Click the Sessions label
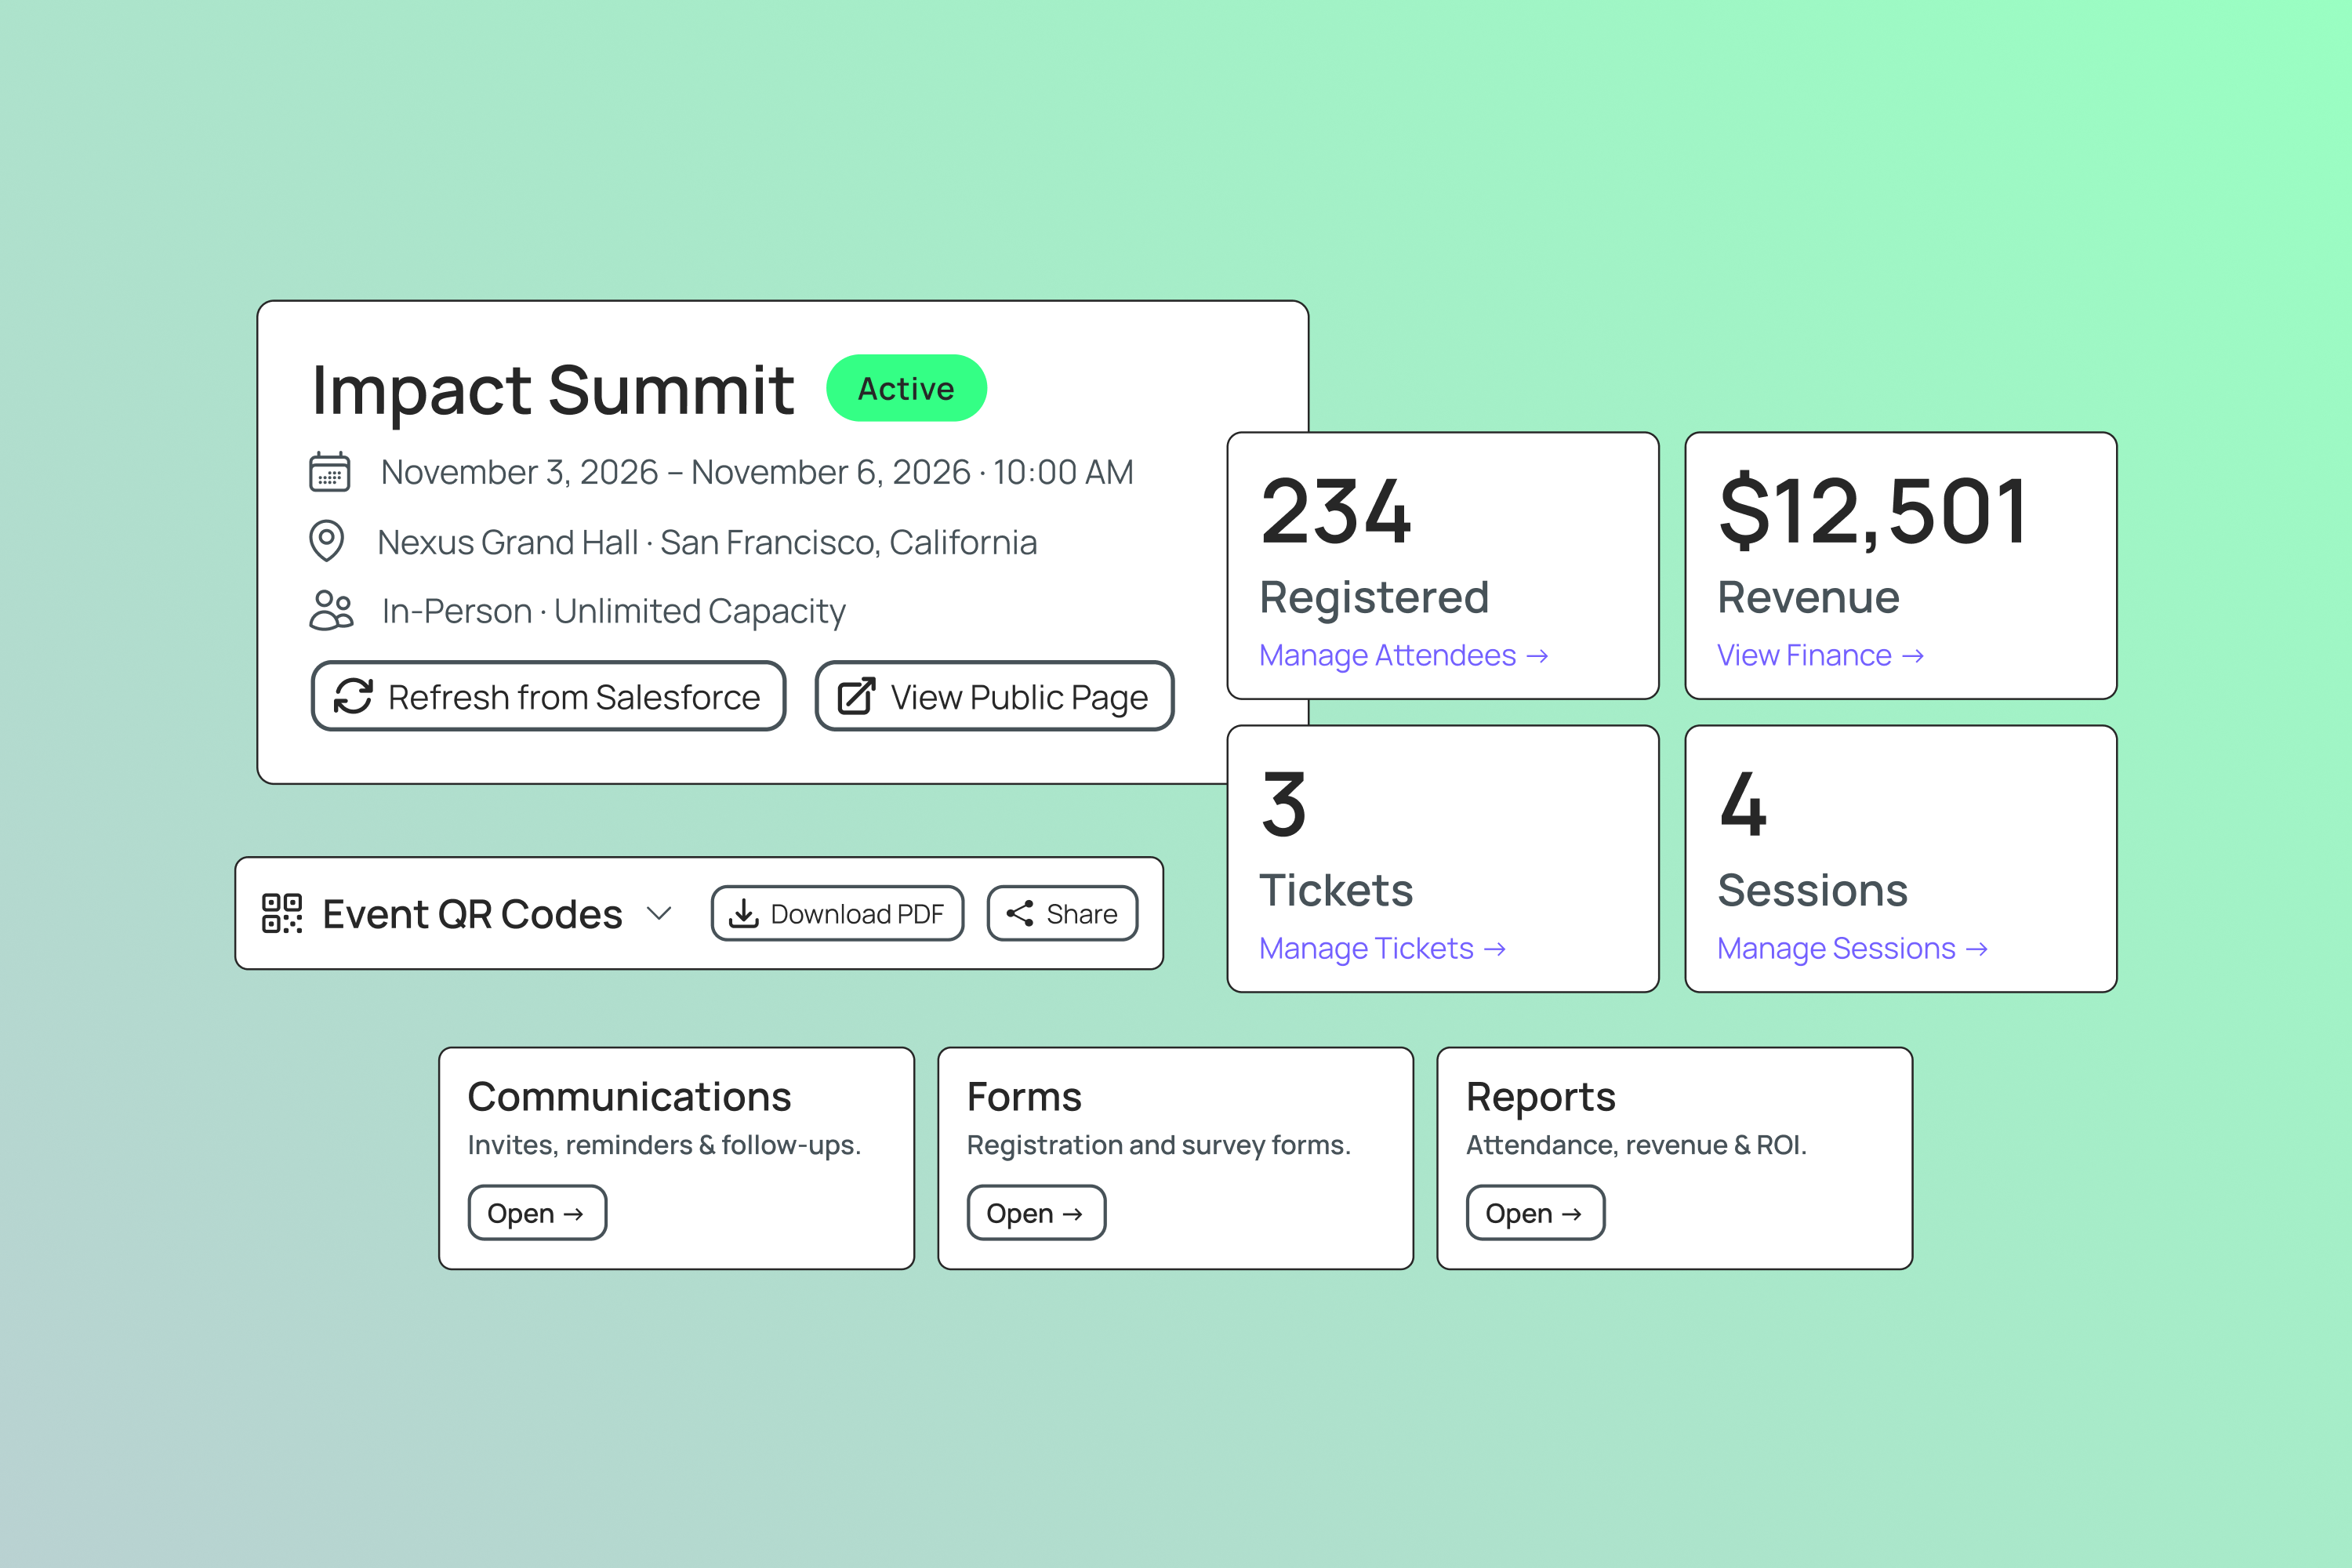Viewport: 2352px width, 1568px height. click(1812, 890)
